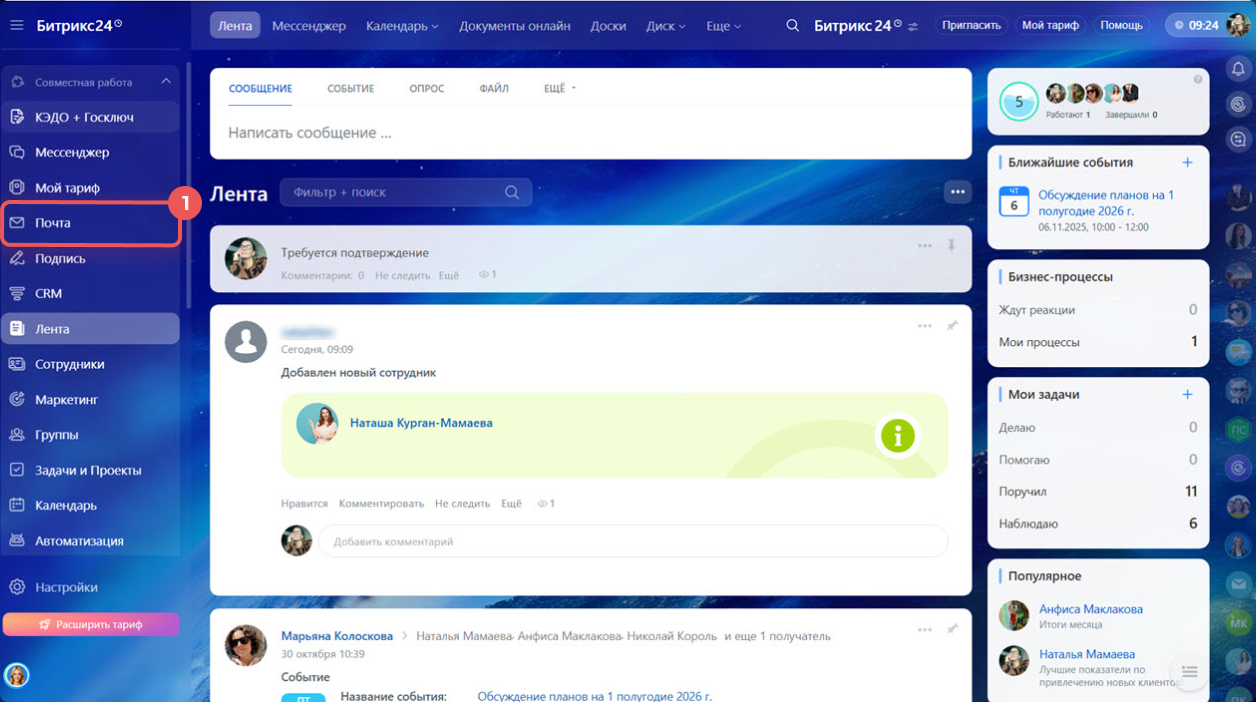Toggle Не следить on Требуется подтверждение post

[x=402, y=275]
